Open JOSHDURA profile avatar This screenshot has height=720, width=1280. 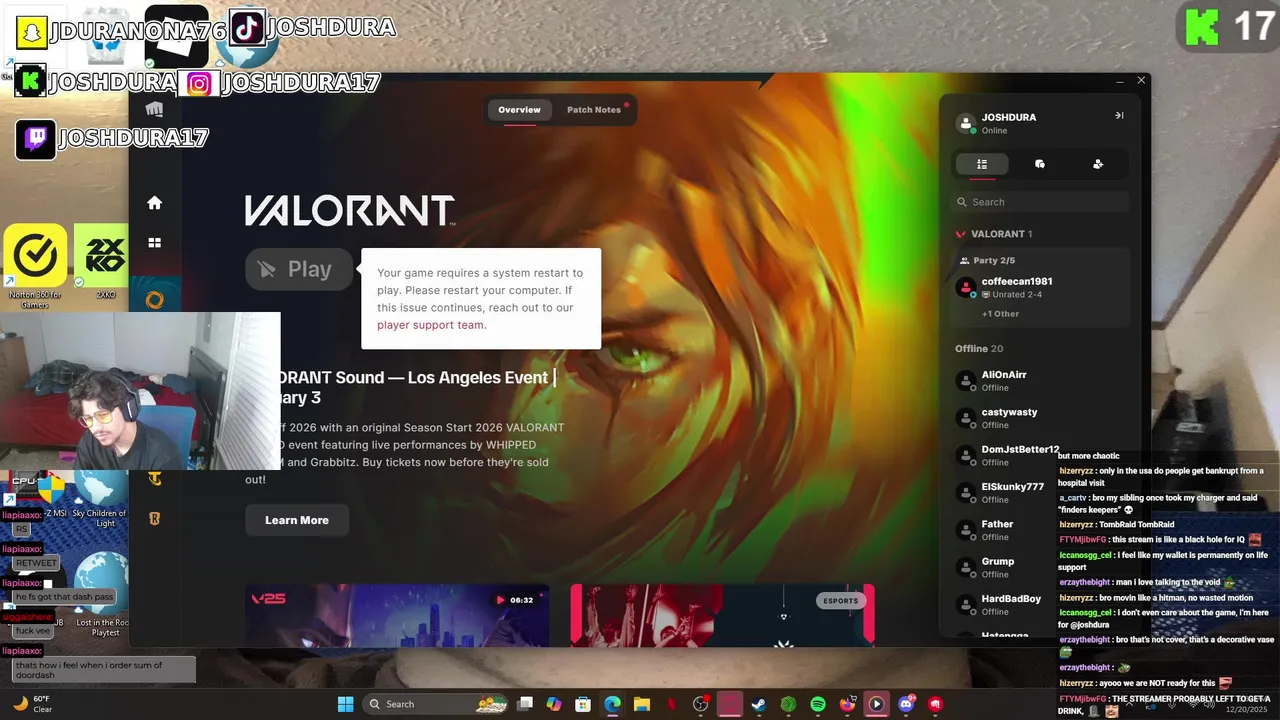[x=965, y=124]
